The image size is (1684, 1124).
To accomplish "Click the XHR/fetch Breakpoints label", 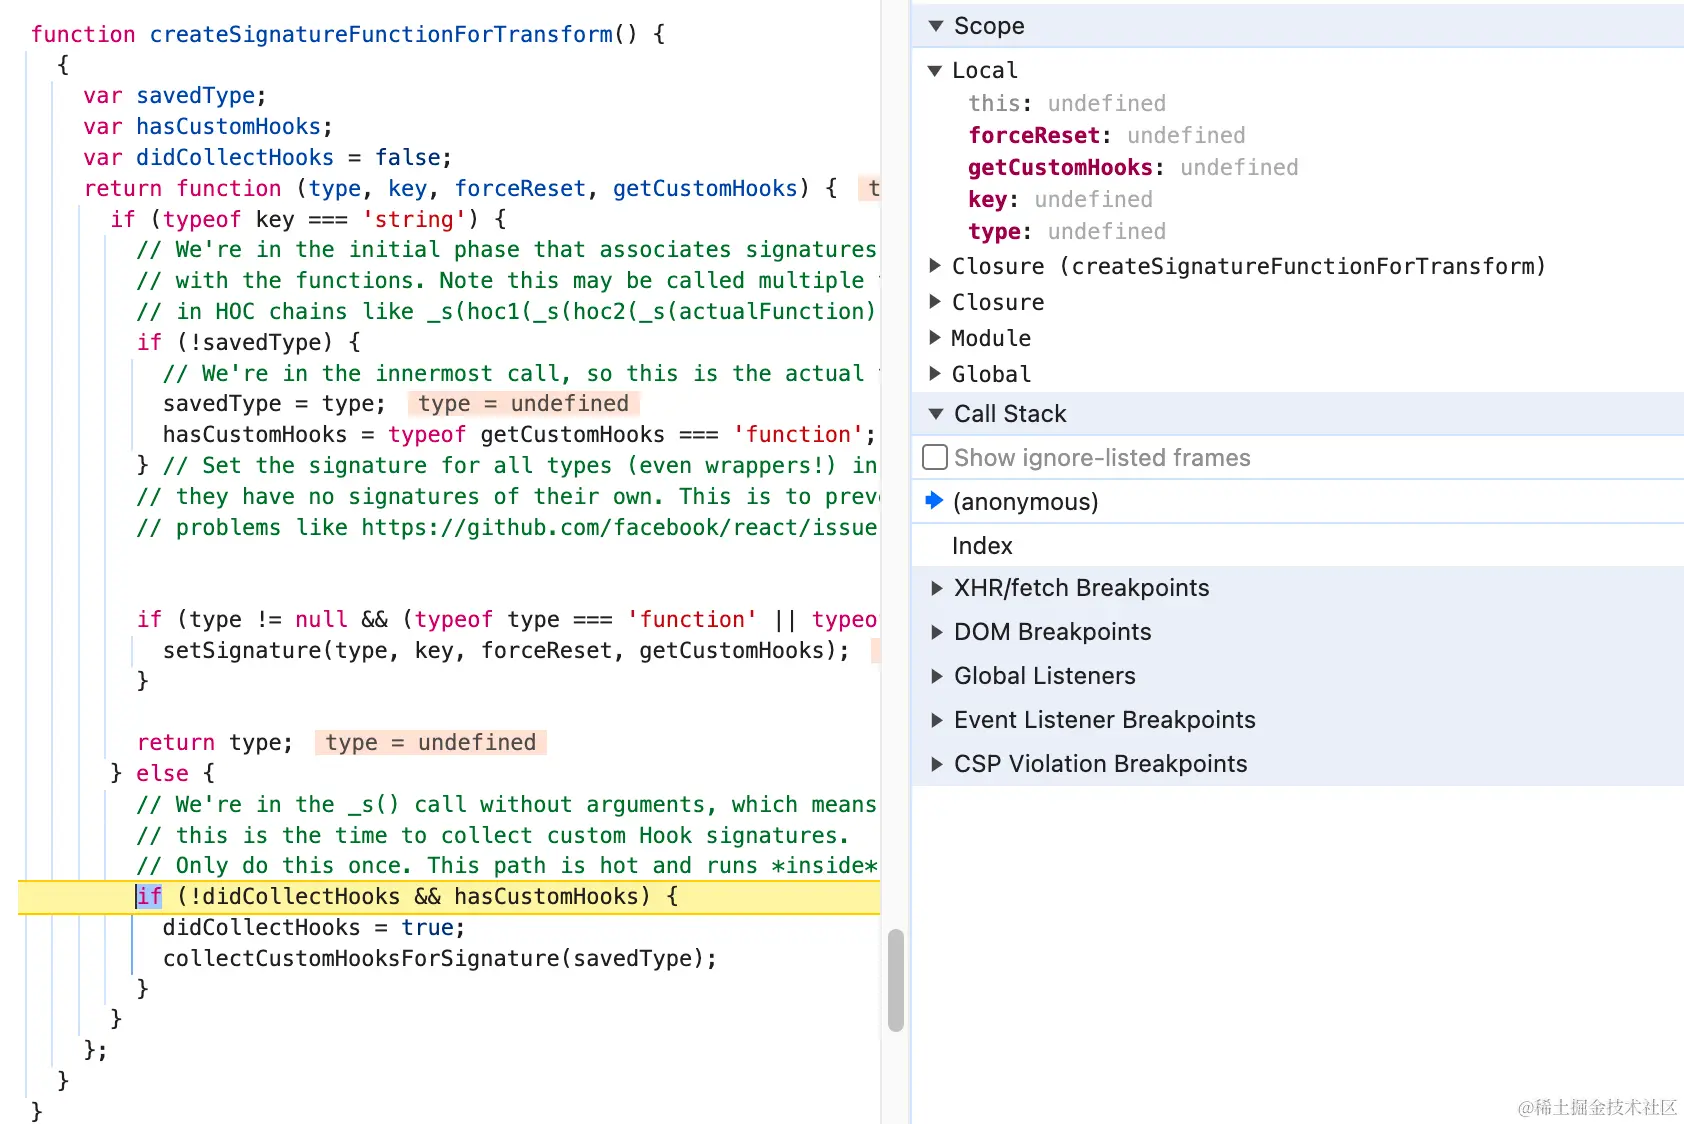I will coord(1081,588).
